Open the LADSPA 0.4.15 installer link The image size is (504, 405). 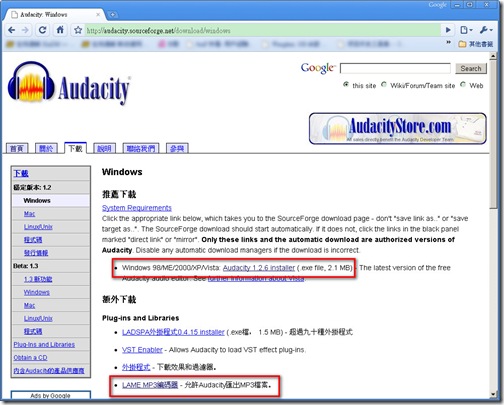173,332
